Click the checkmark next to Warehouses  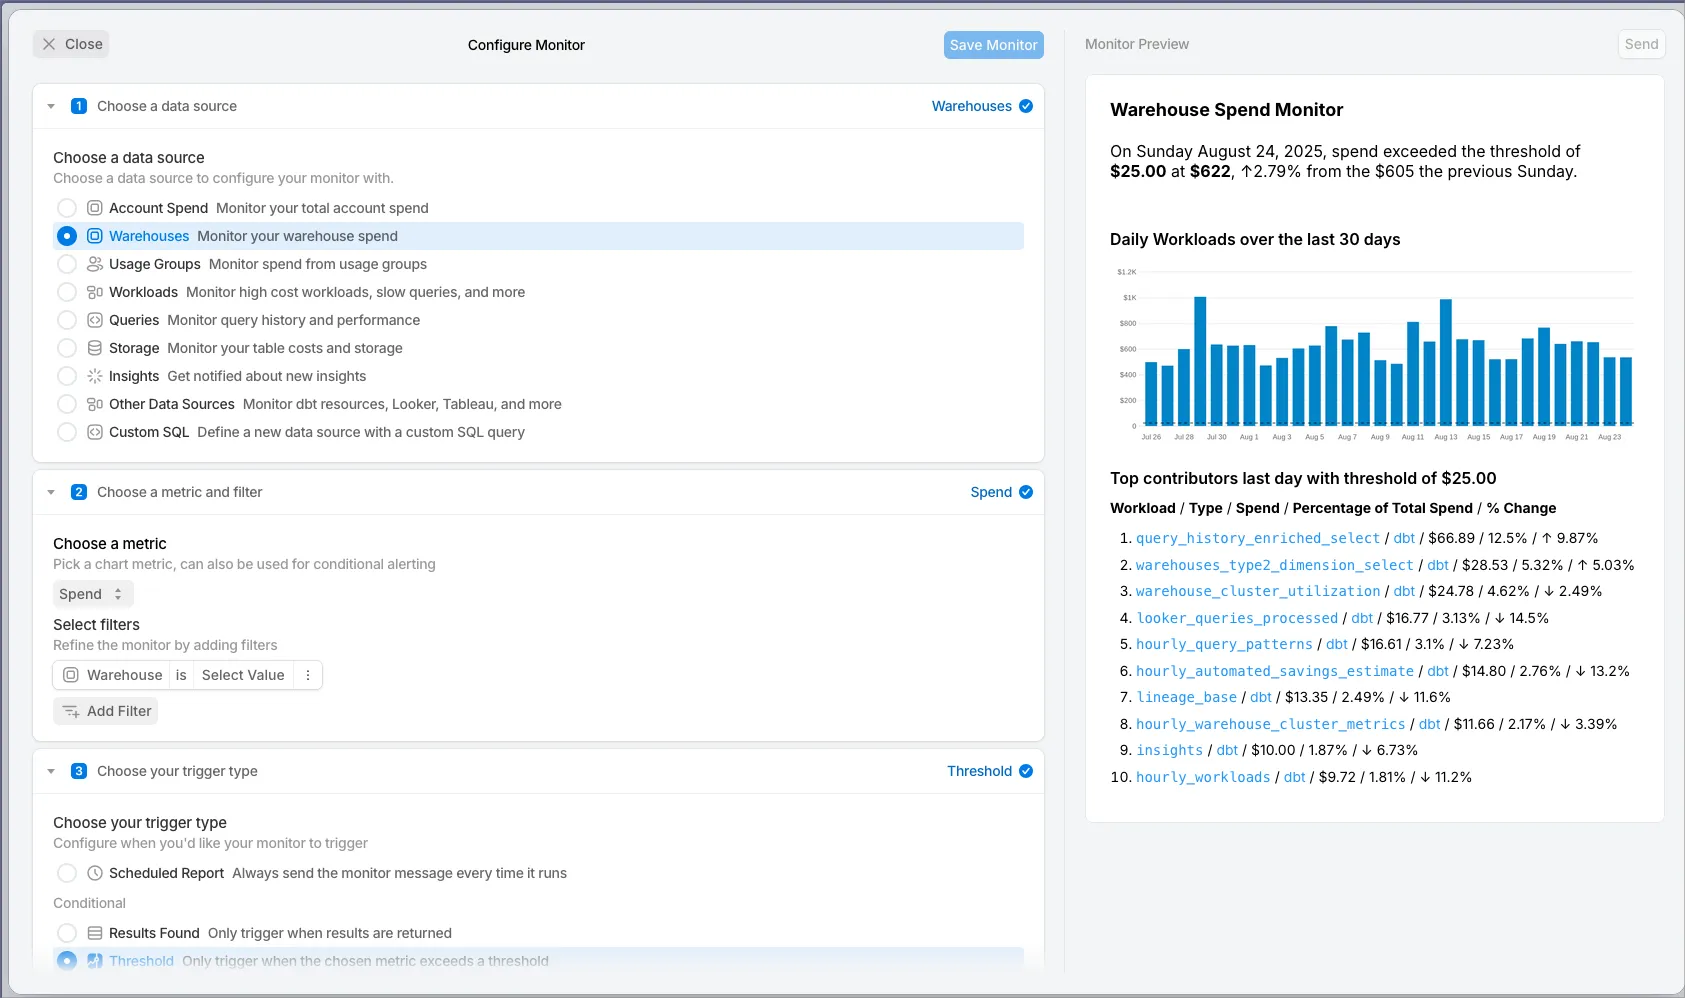point(1026,106)
